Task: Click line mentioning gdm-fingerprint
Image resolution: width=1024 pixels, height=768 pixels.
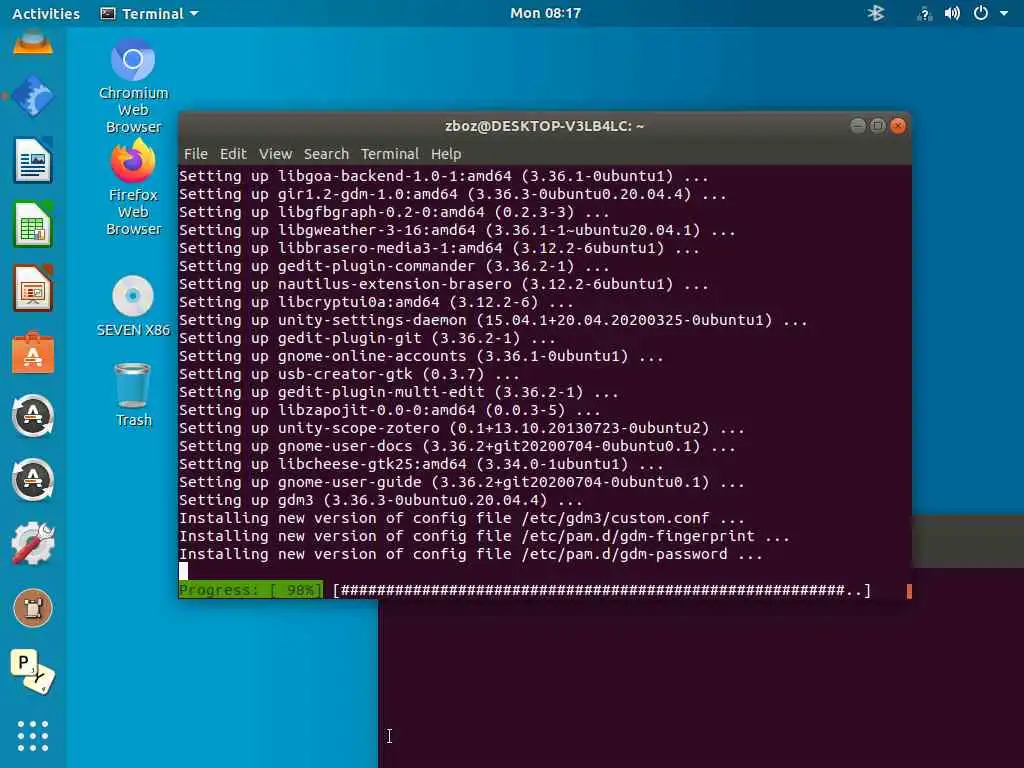Action: 484,536
